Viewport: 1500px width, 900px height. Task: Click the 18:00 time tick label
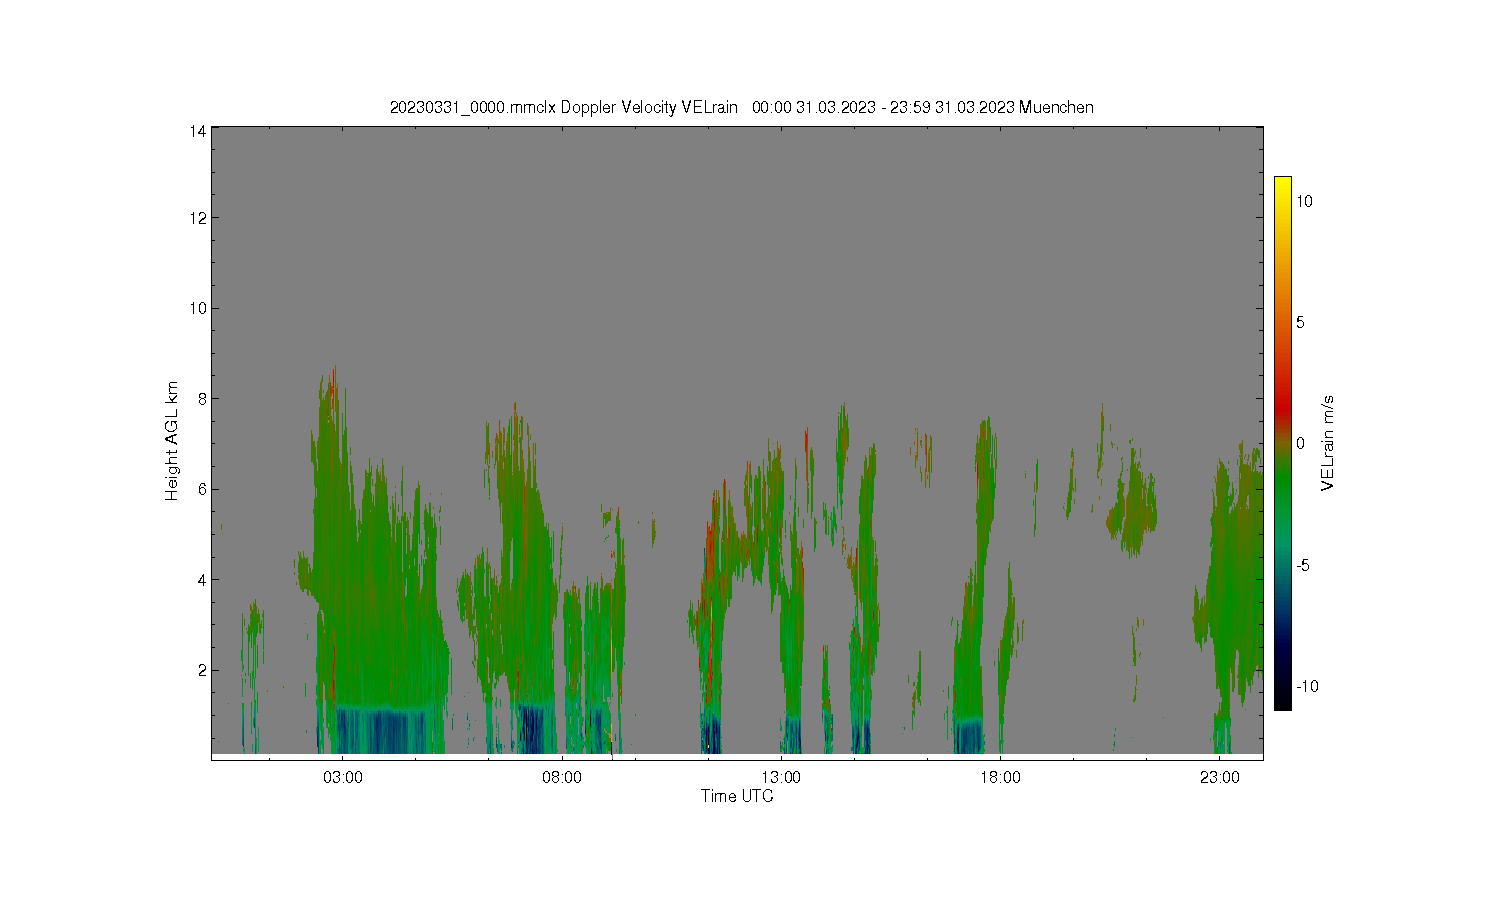[1000, 778]
